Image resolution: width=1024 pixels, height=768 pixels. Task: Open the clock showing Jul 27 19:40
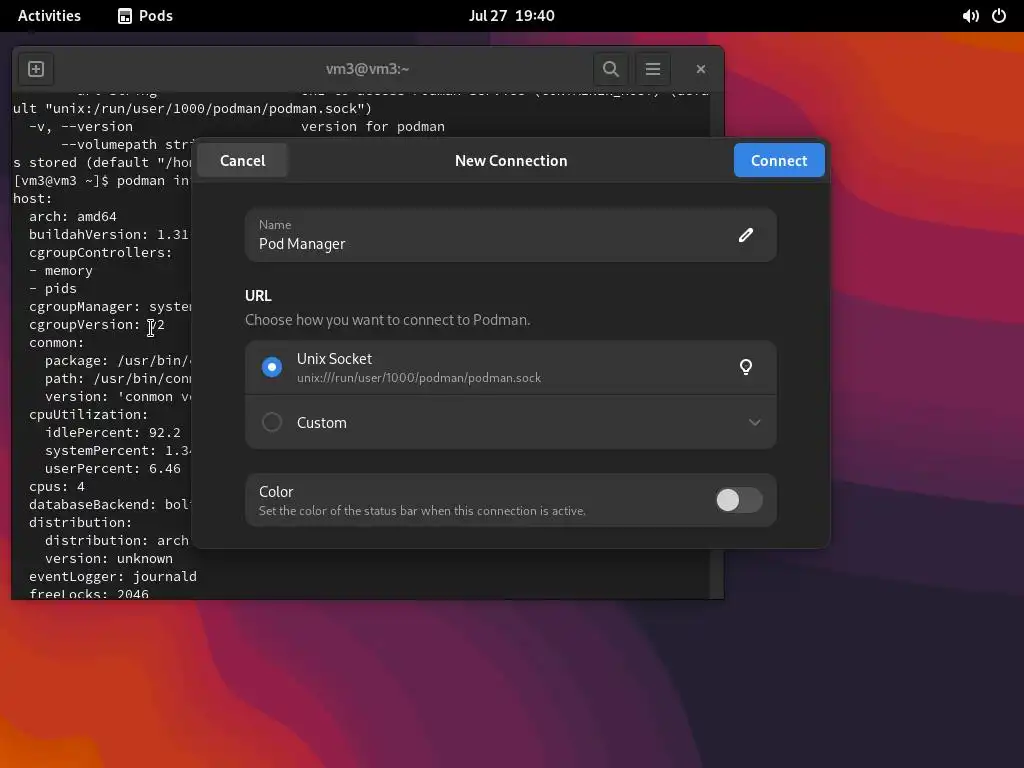(x=511, y=16)
